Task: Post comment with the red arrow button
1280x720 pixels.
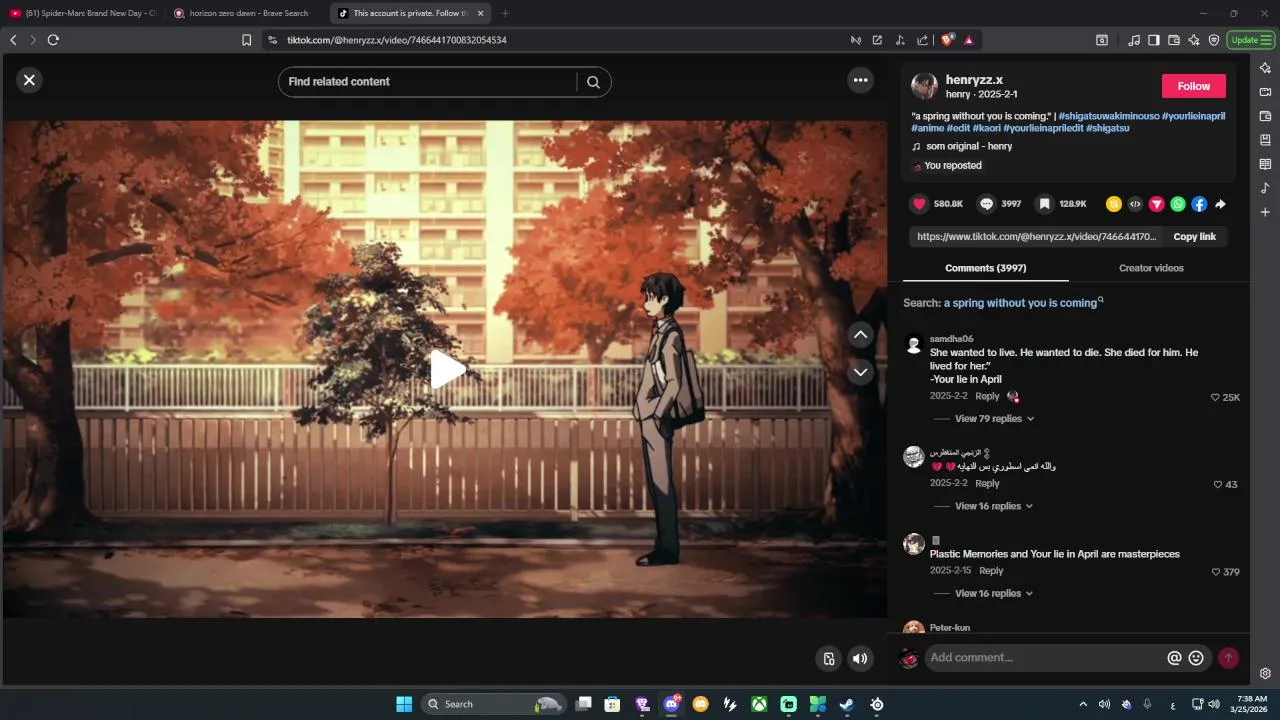Action: [1228, 658]
